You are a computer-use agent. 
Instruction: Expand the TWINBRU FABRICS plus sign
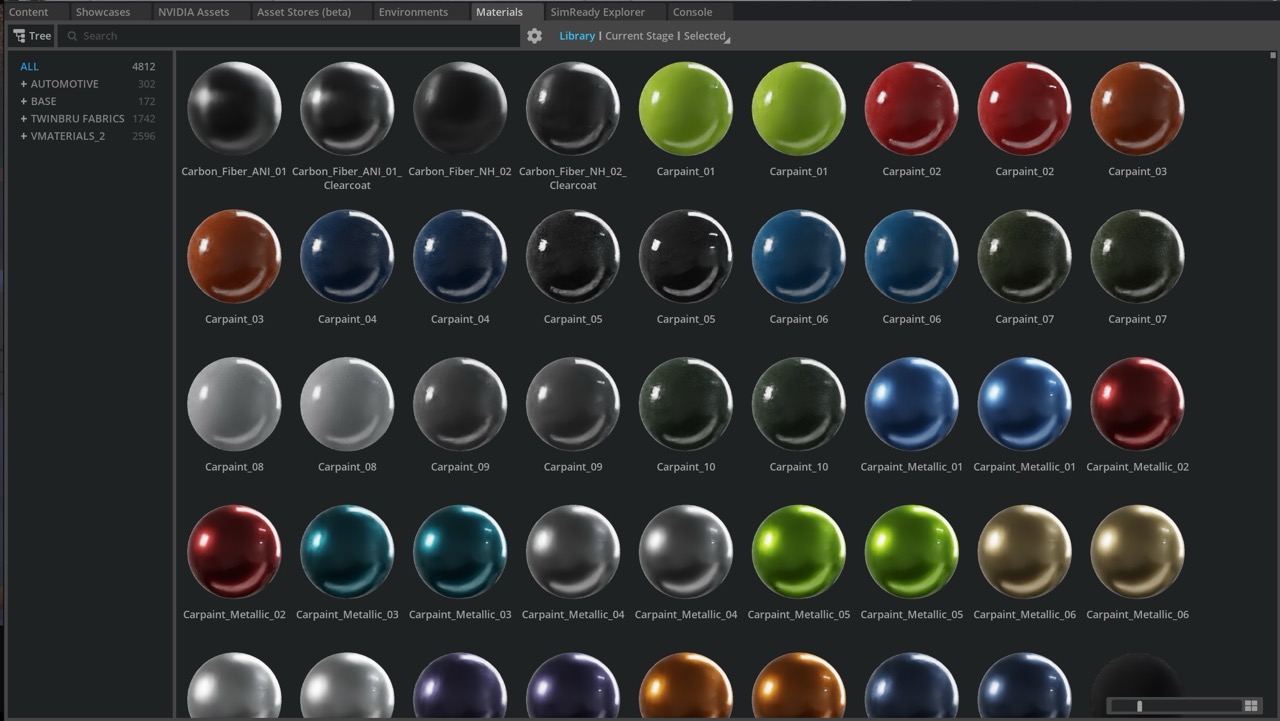coord(24,118)
